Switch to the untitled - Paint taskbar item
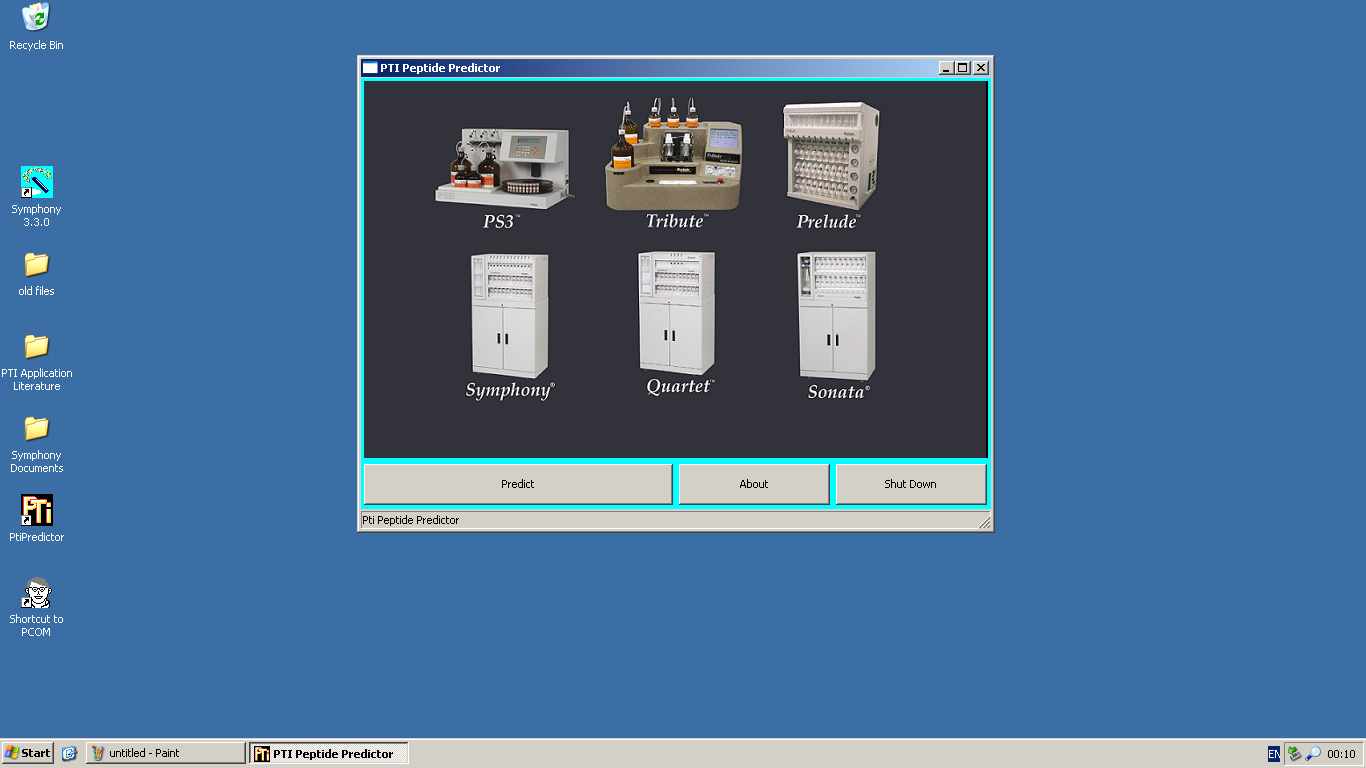1366x768 pixels. pyautogui.click(x=164, y=752)
